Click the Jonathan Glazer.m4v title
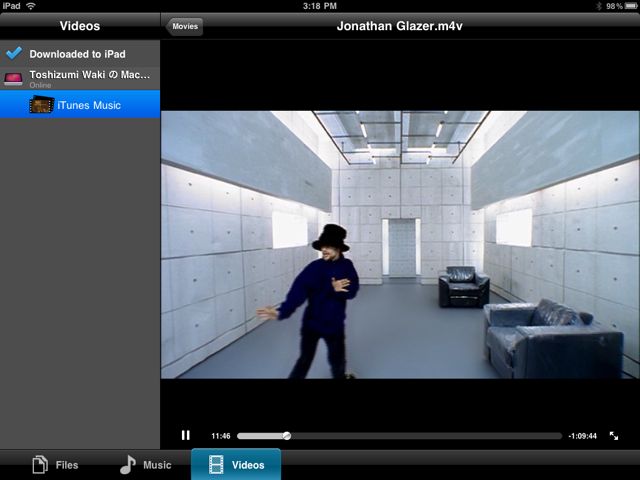This screenshot has width=640, height=480. (400, 26)
